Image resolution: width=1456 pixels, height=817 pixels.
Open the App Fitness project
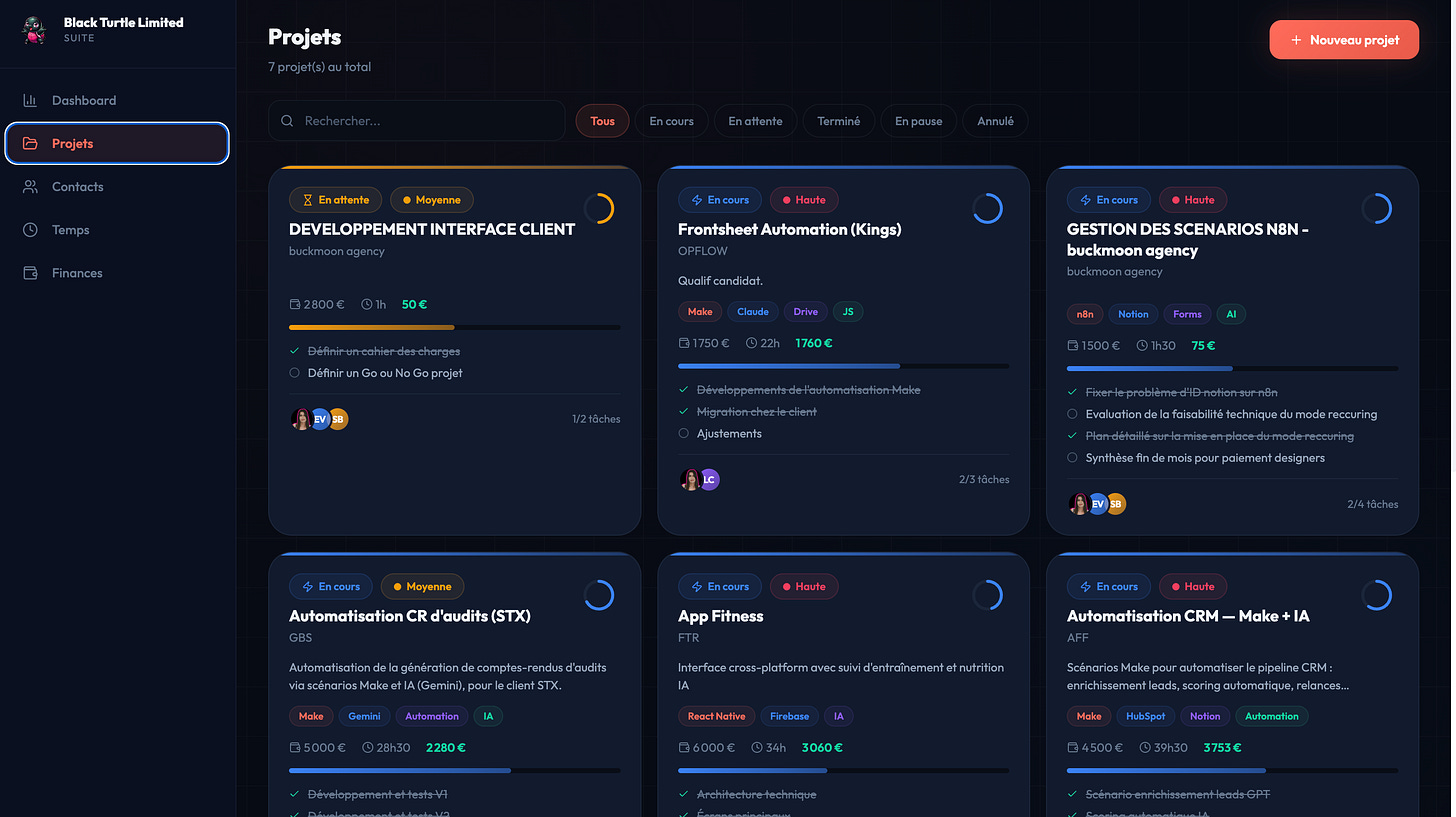(720, 616)
